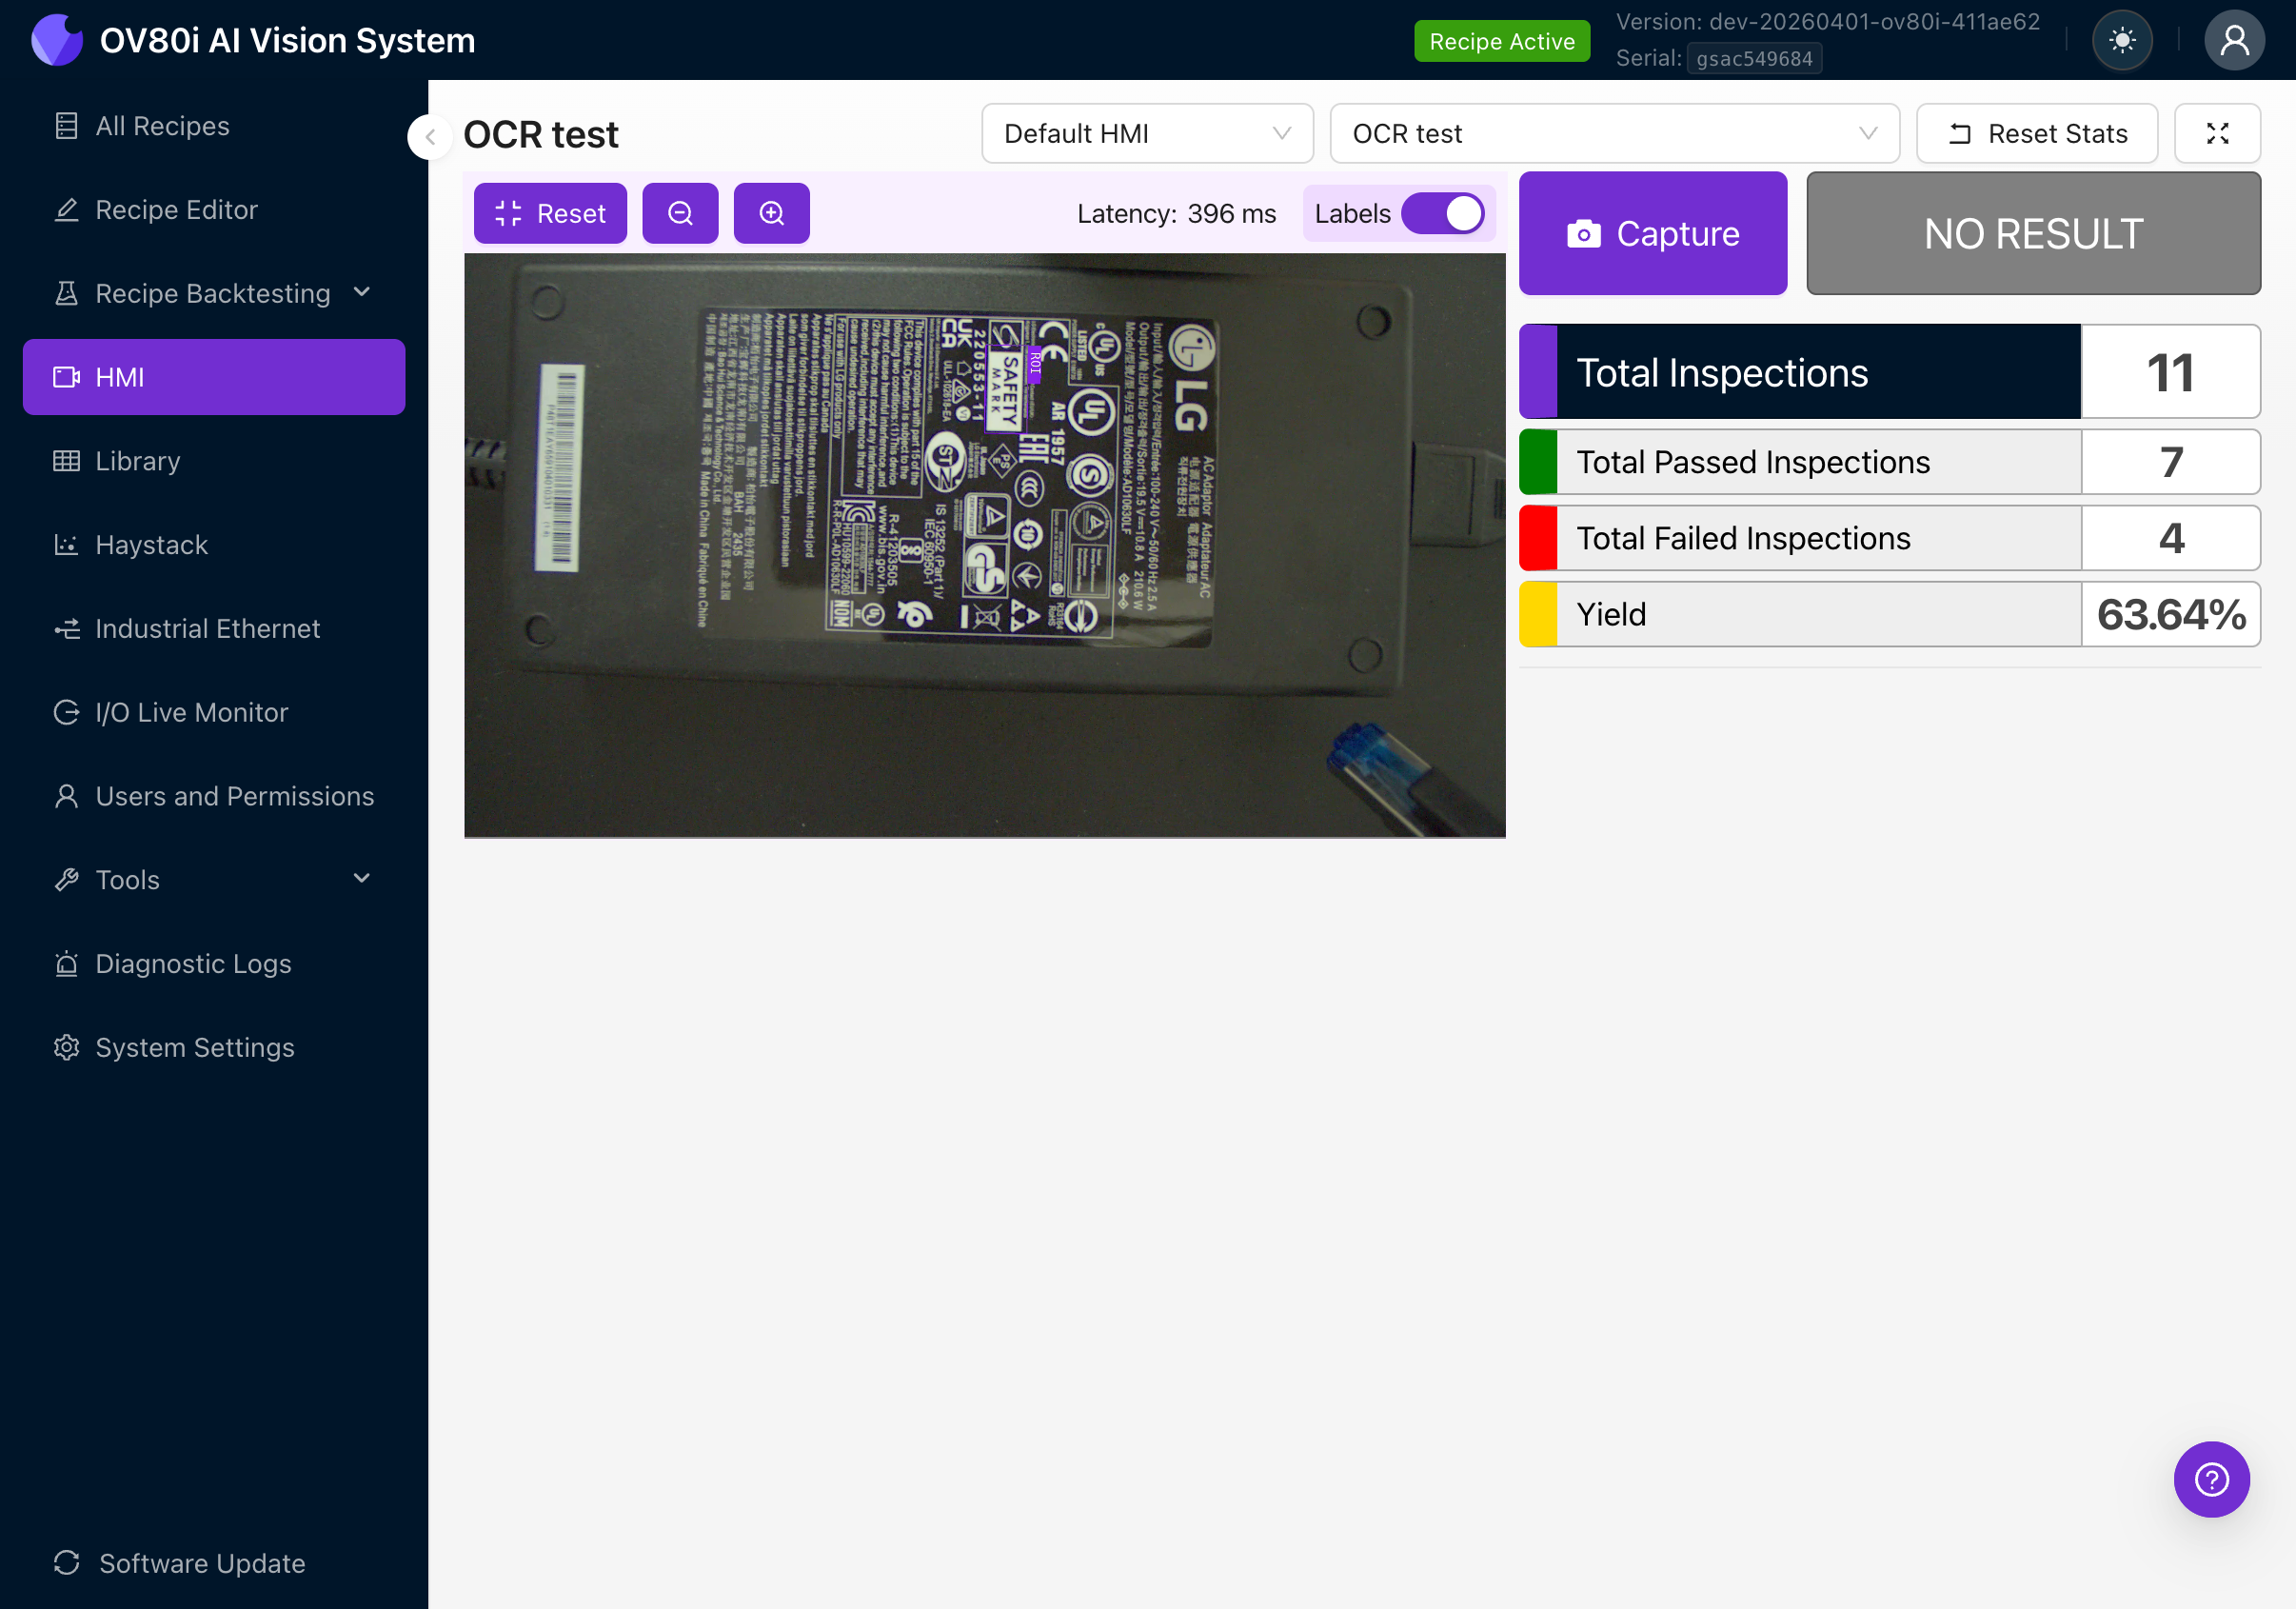This screenshot has width=2296, height=1609.
Task: Open the floating help button
Action: point(2211,1479)
